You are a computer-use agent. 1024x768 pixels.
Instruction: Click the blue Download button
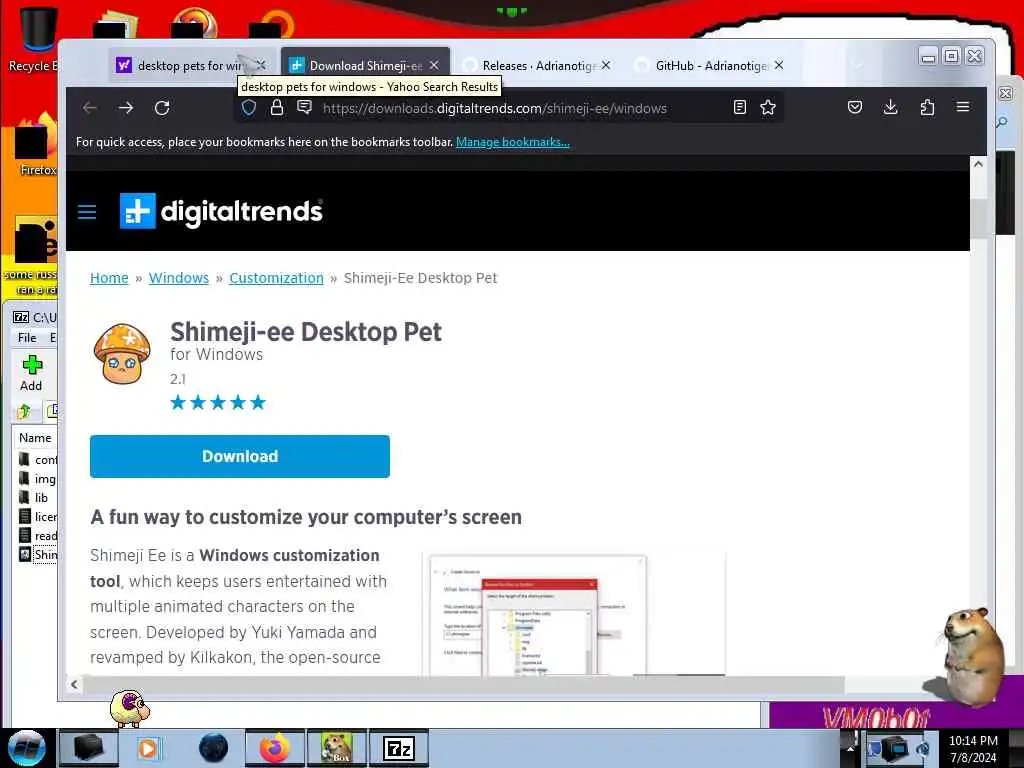[240, 456]
